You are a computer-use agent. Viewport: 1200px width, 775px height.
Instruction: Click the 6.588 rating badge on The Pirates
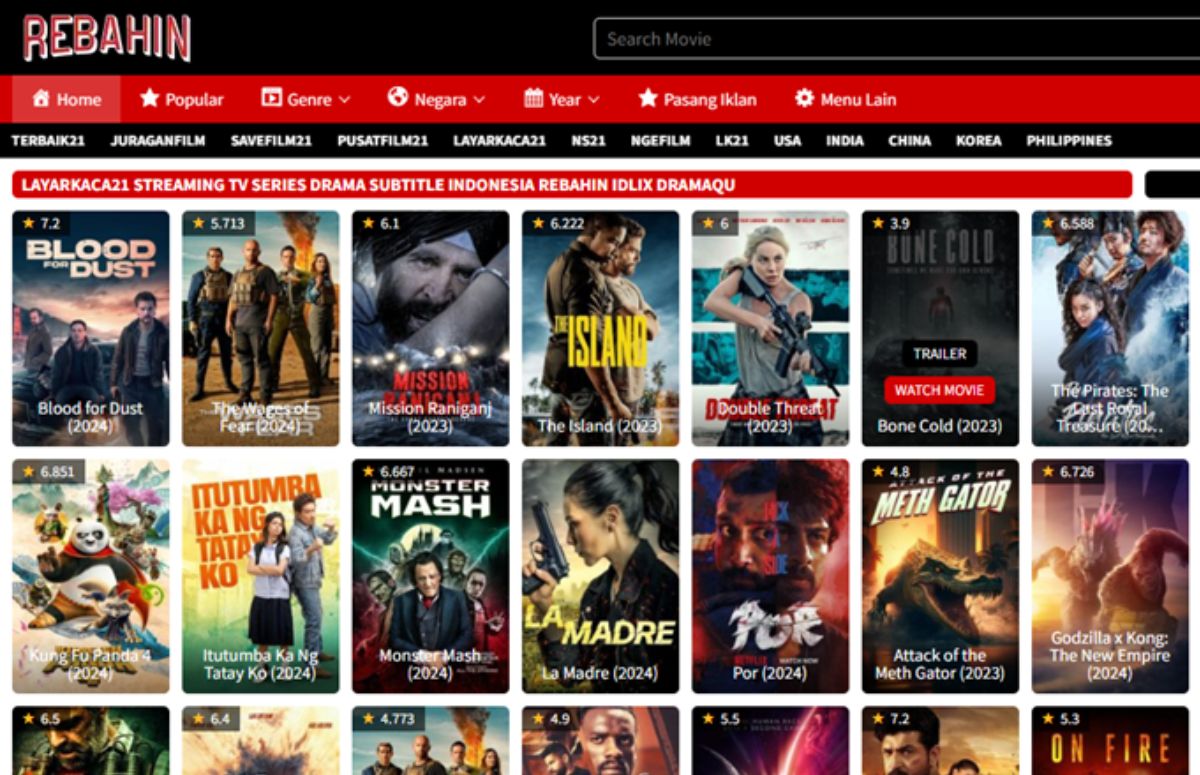[x=1069, y=223]
